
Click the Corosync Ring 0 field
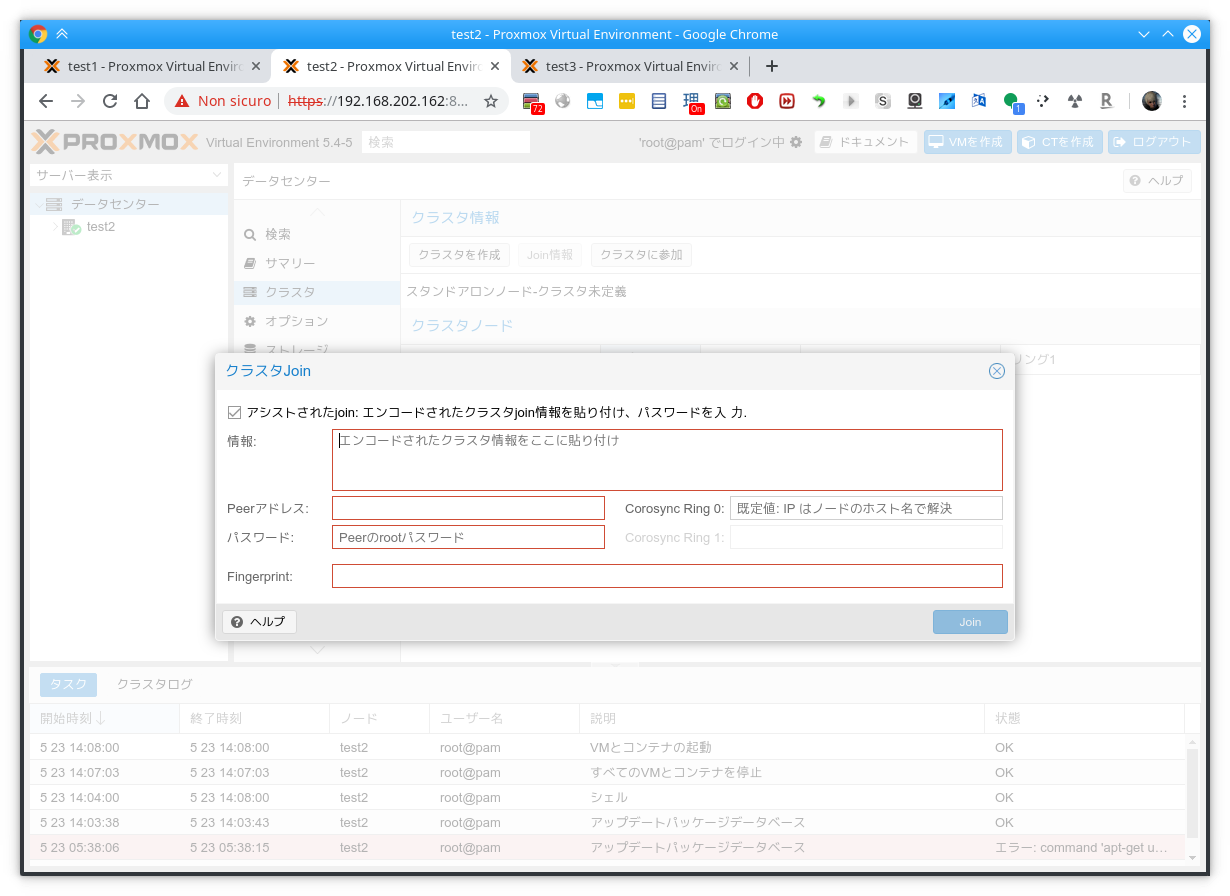tap(865, 508)
